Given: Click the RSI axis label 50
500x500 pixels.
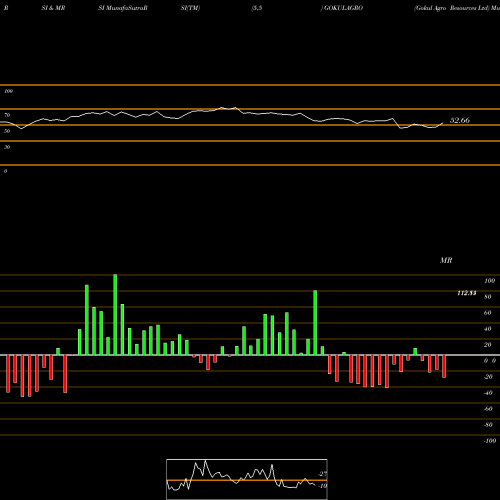Looking at the screenshot, I should click(x=7, y=131).
